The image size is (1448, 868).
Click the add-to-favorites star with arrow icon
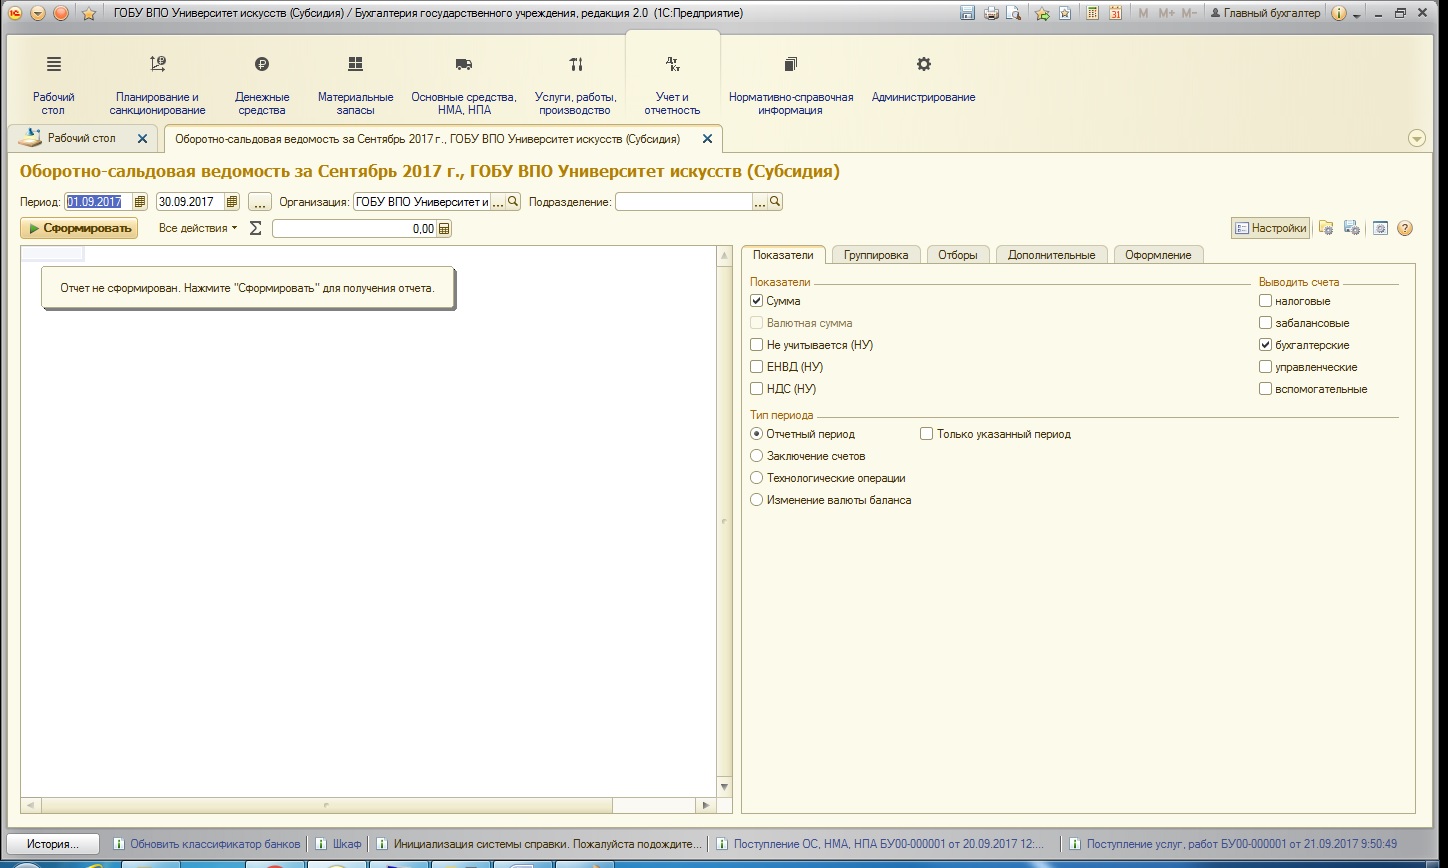tap(1042, 13)
